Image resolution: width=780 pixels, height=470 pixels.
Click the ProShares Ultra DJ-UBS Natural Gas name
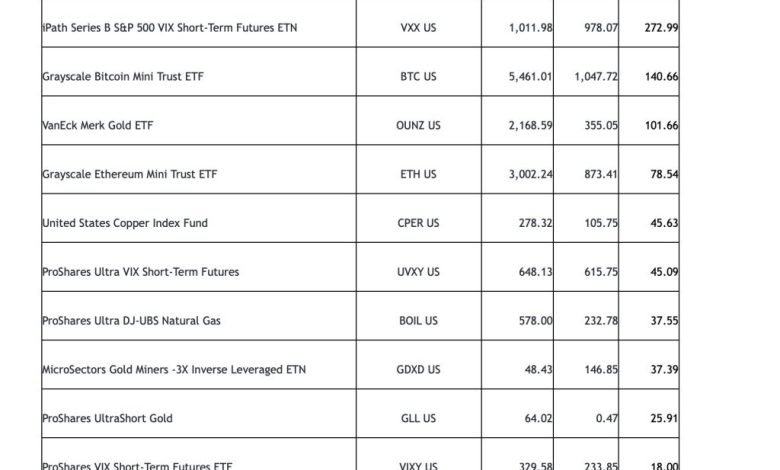(132, 321)
